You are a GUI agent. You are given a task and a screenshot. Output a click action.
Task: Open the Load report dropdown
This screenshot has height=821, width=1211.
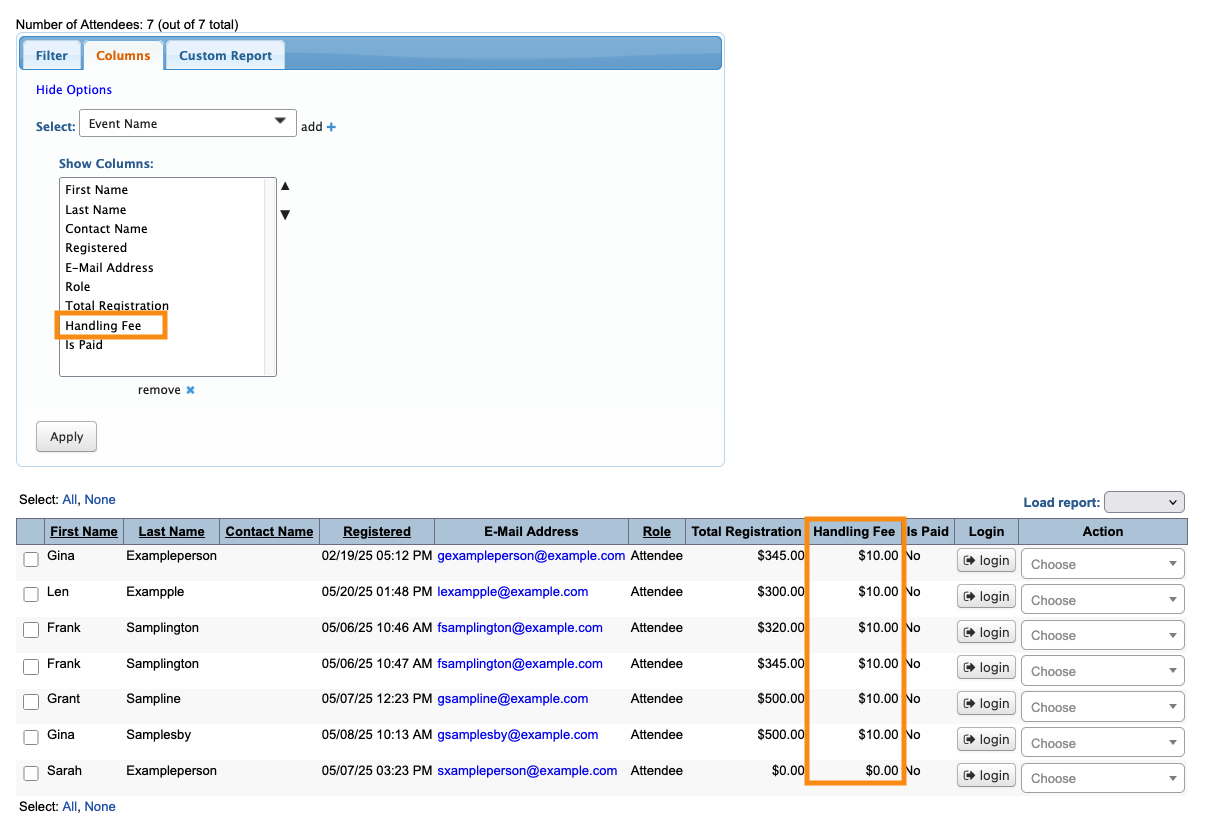click(1144, 502)
